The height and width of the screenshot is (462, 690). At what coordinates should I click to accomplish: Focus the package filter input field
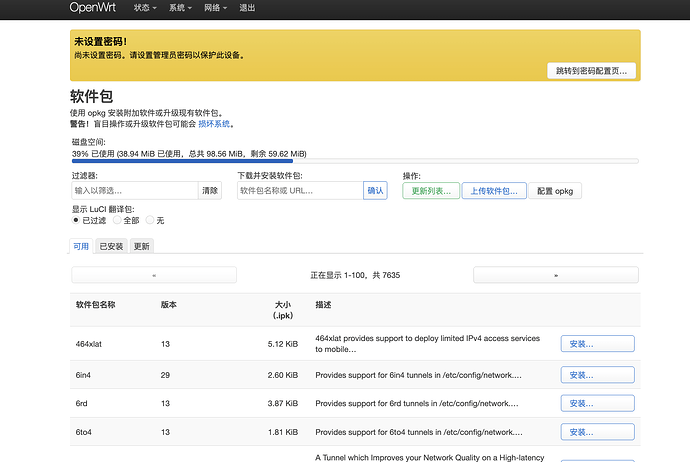[134, 190]
